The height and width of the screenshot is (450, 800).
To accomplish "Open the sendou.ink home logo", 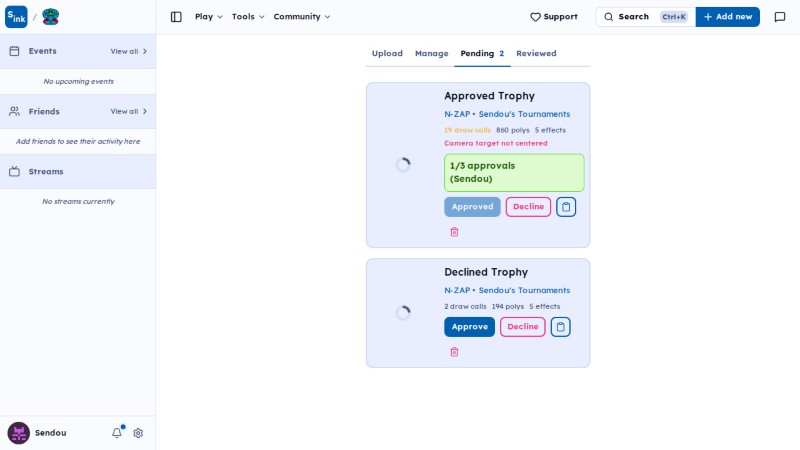I will coord(16,17).
